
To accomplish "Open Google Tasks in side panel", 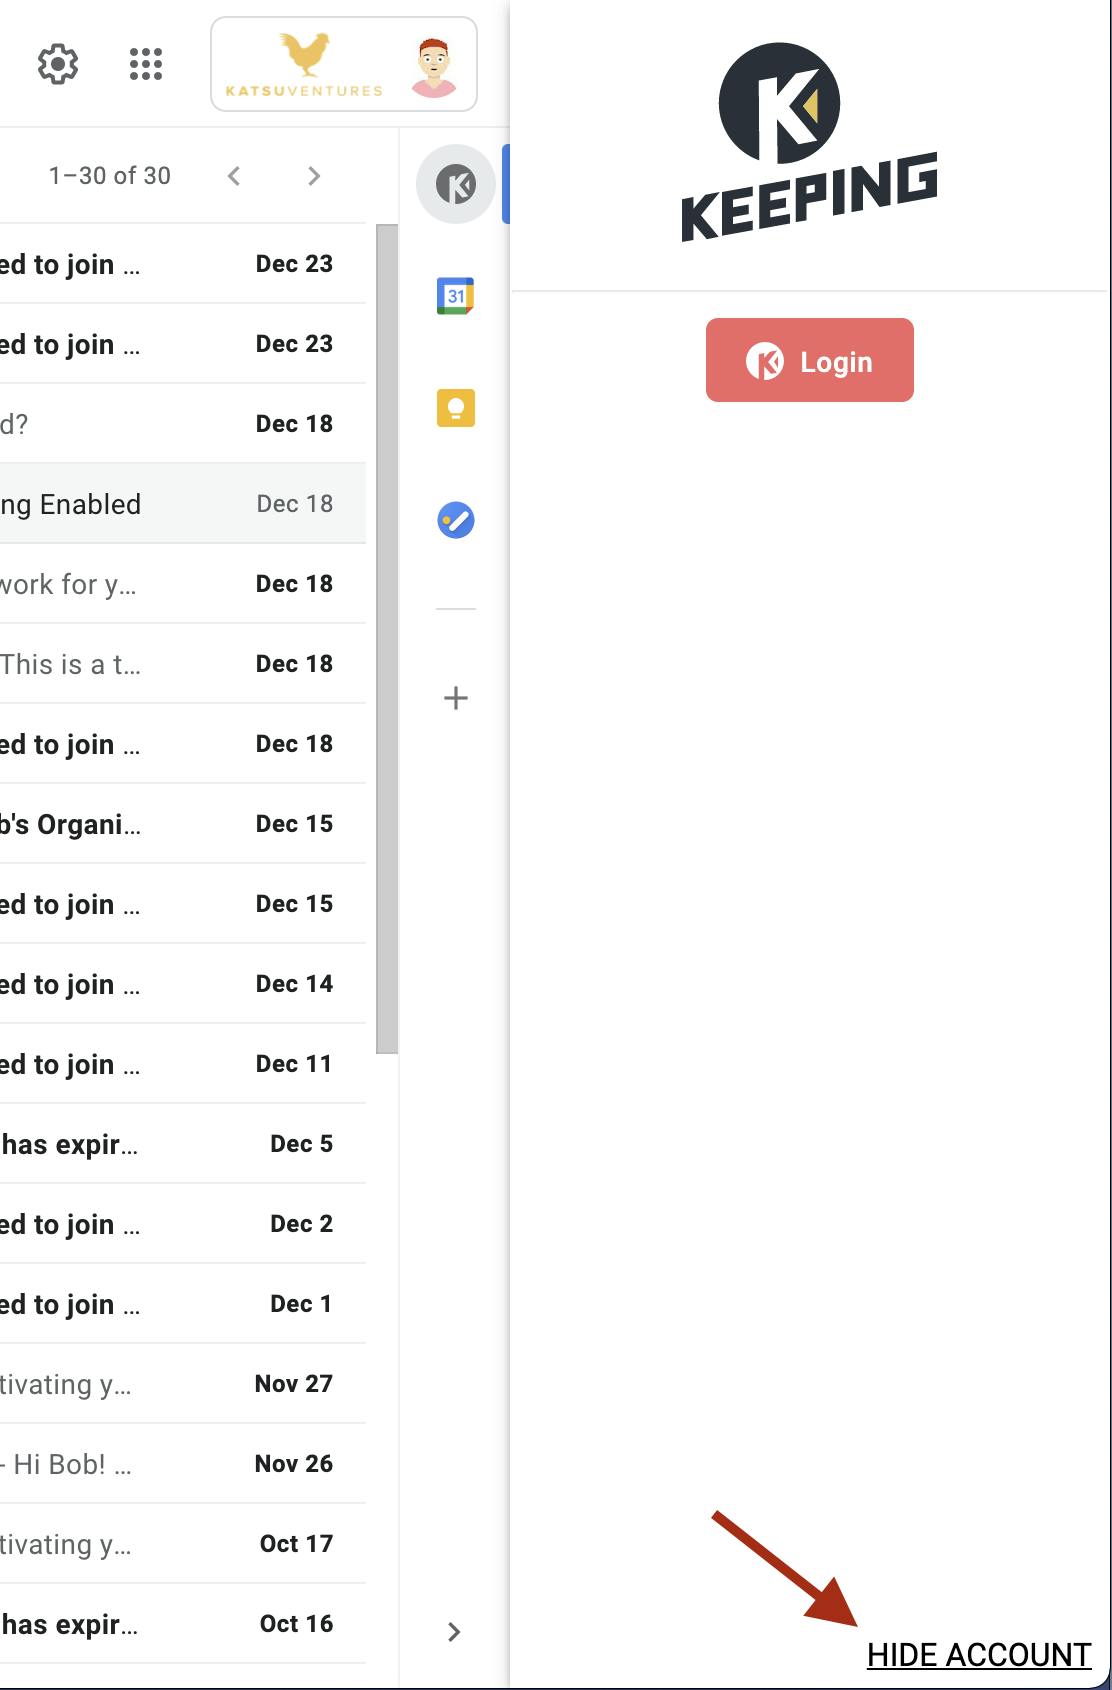I will point(456,520).
